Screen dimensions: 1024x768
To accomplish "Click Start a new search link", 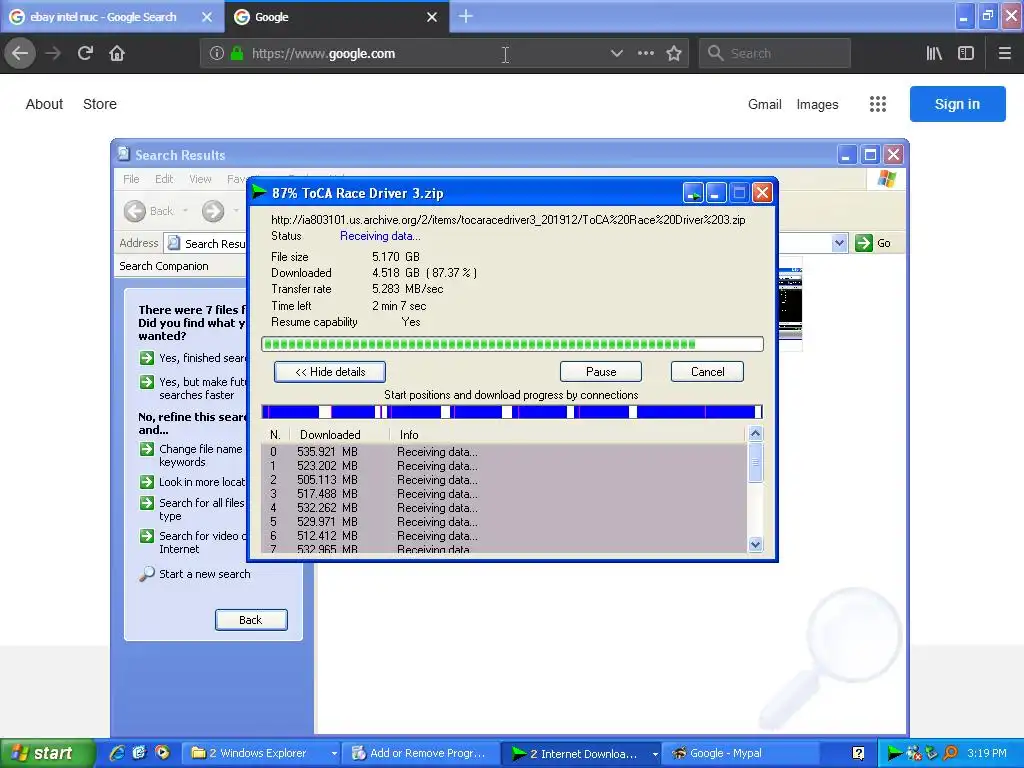I will [x=204, y=574].
